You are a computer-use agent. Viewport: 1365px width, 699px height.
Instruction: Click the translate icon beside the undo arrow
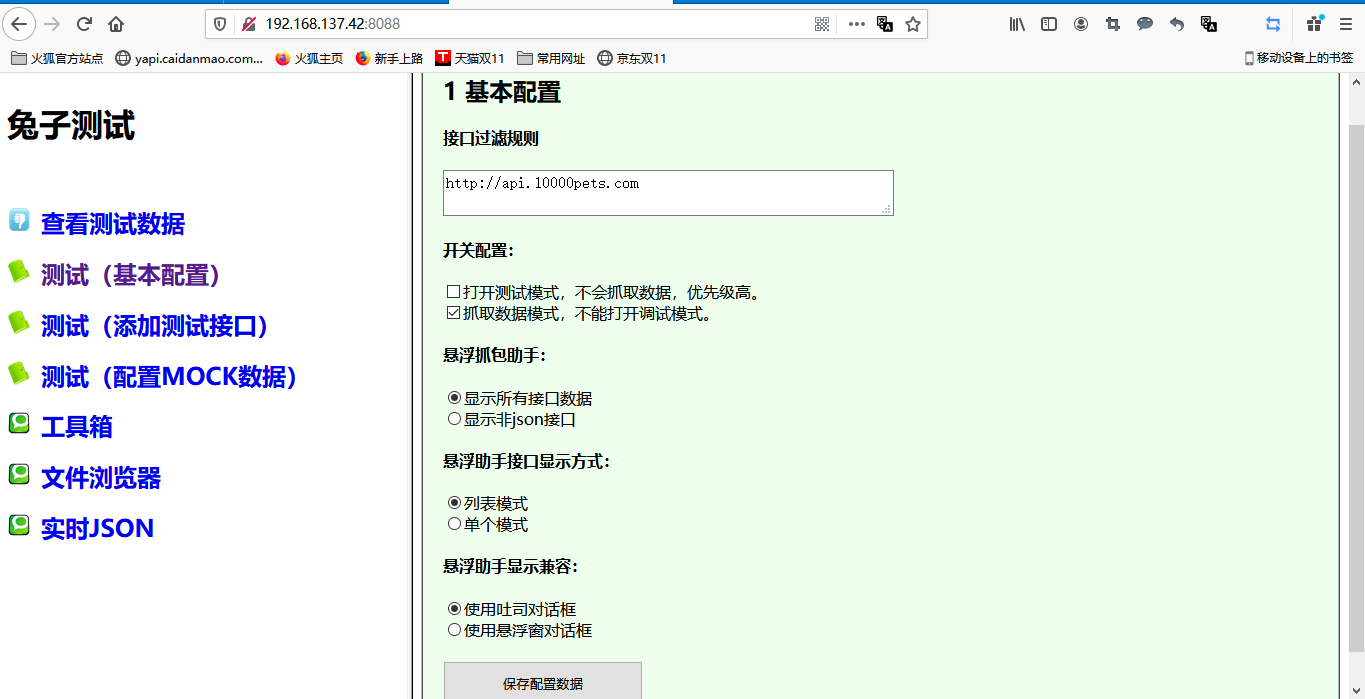click(1209, 24)
